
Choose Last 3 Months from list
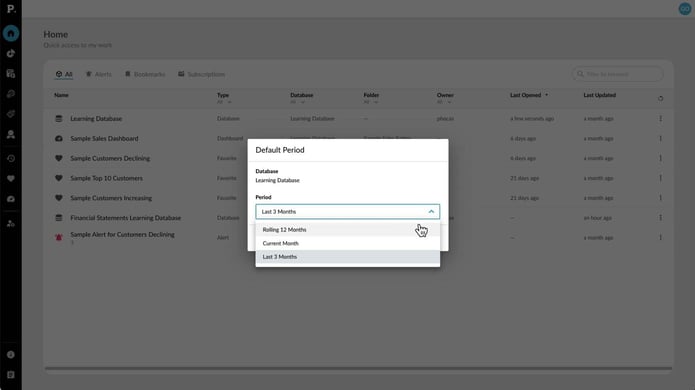pos(348,257)
